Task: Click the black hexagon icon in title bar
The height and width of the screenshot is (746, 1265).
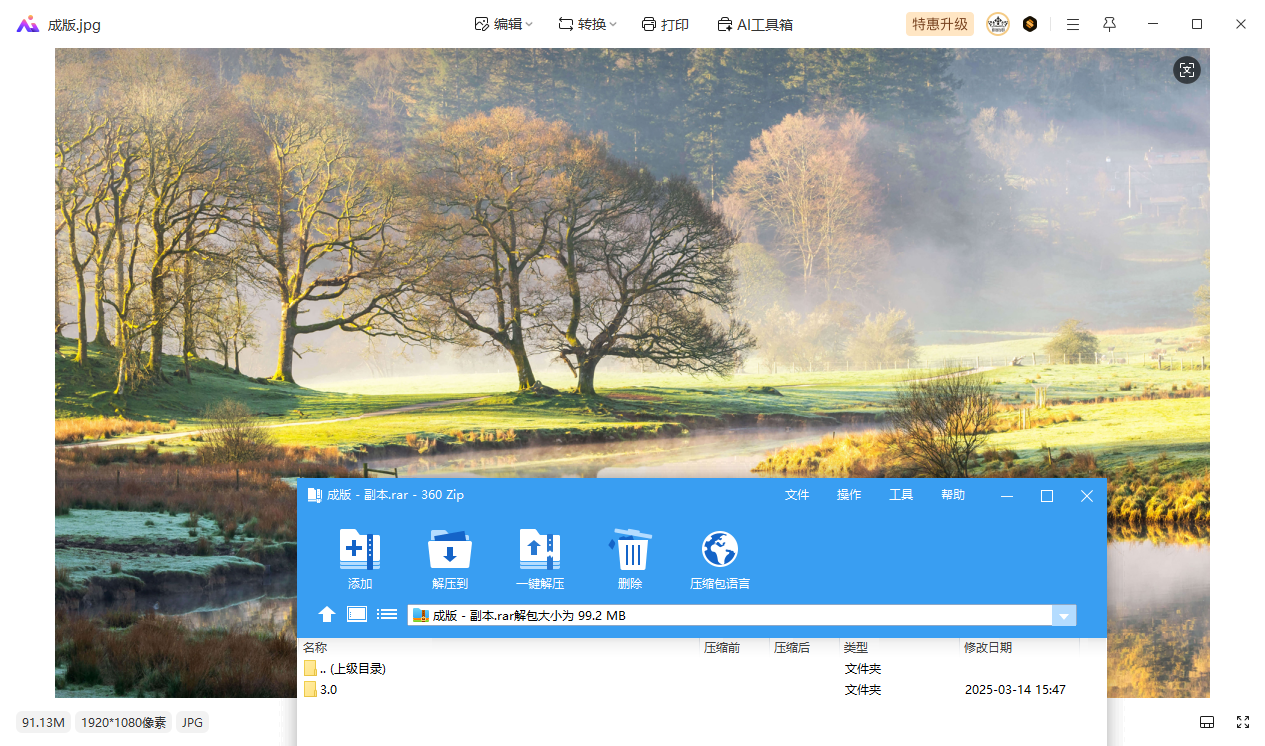Action: tap(1029, 24)
